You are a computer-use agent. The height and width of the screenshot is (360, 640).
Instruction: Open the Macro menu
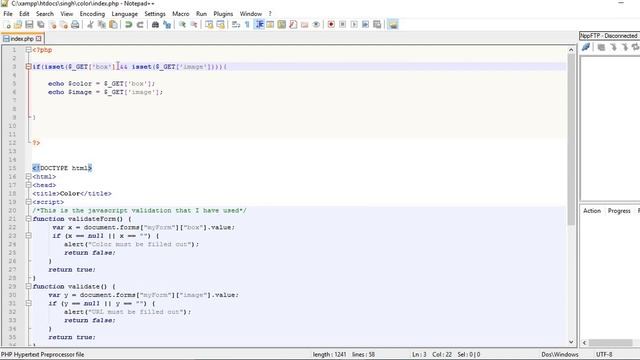(x=180, y=13)
